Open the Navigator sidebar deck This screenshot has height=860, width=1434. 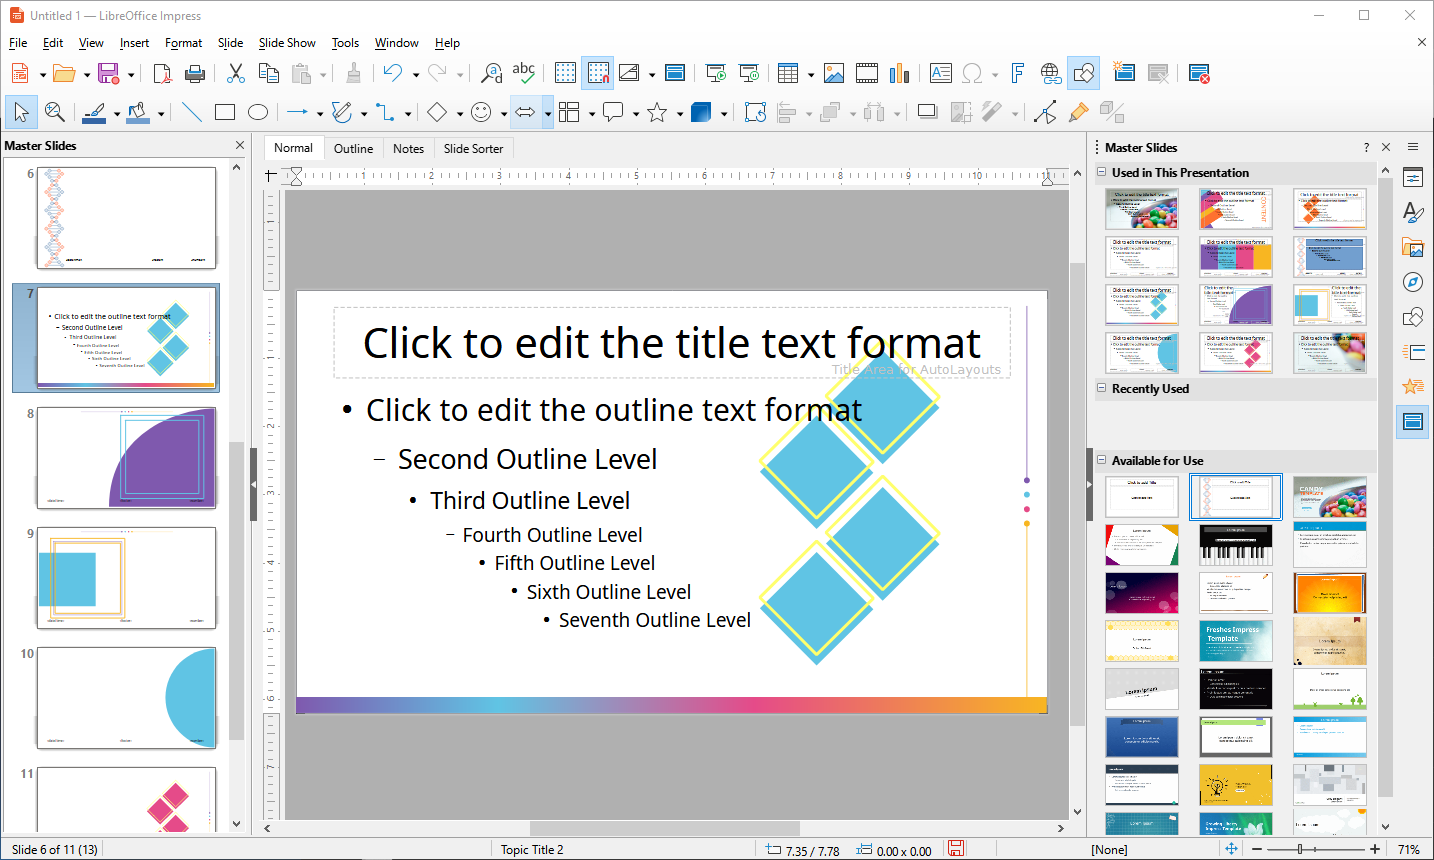[1413, 282]
